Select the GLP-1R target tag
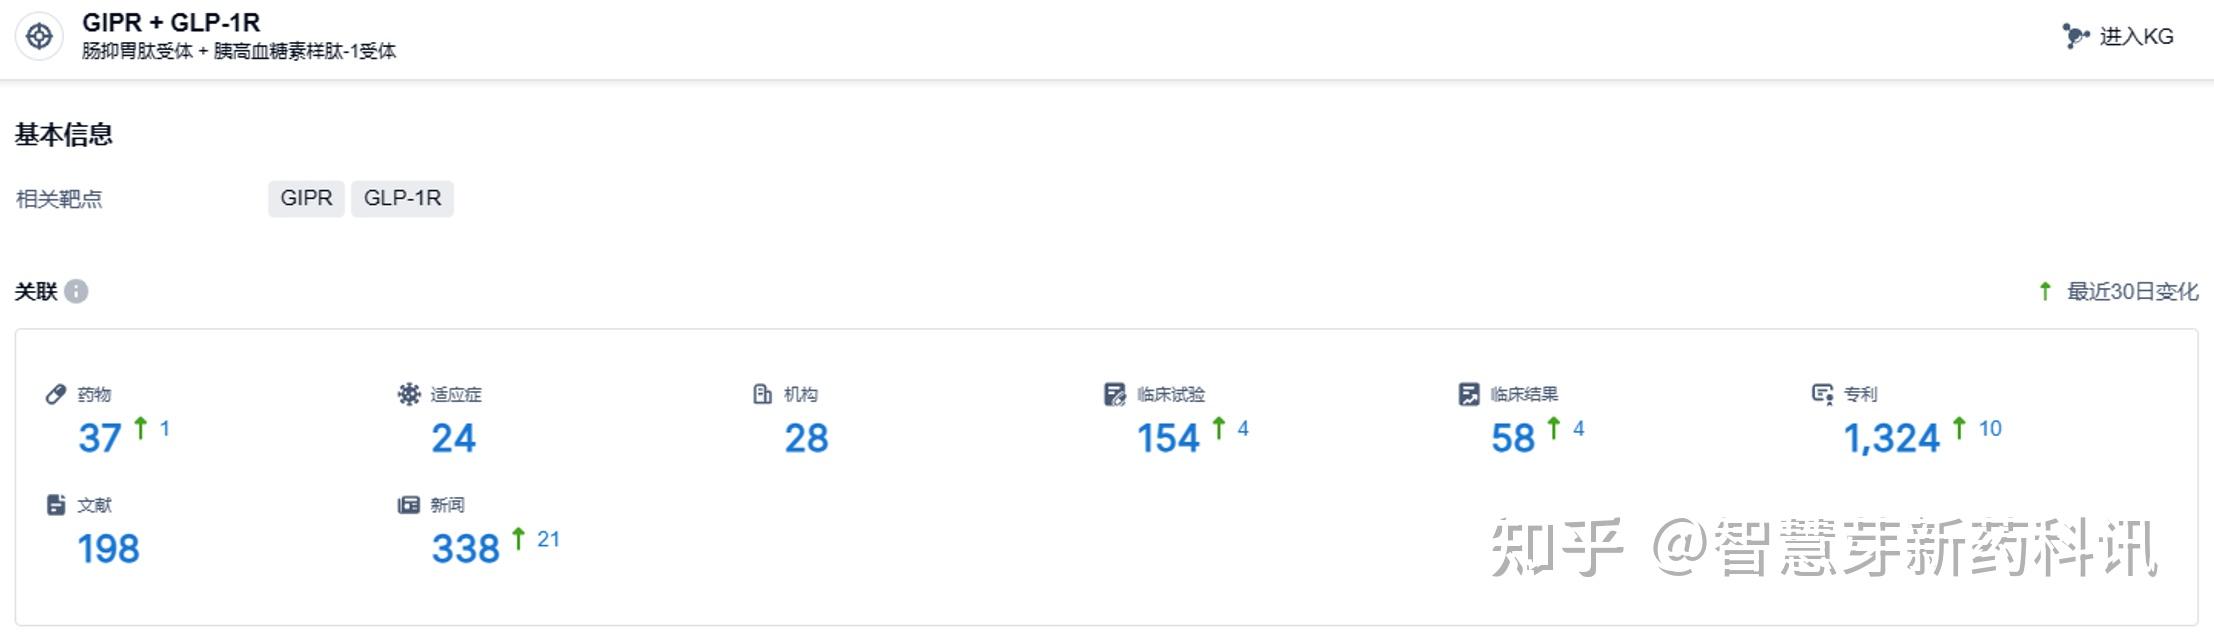This screenshot has width=2214, height=638. point(402,198)
